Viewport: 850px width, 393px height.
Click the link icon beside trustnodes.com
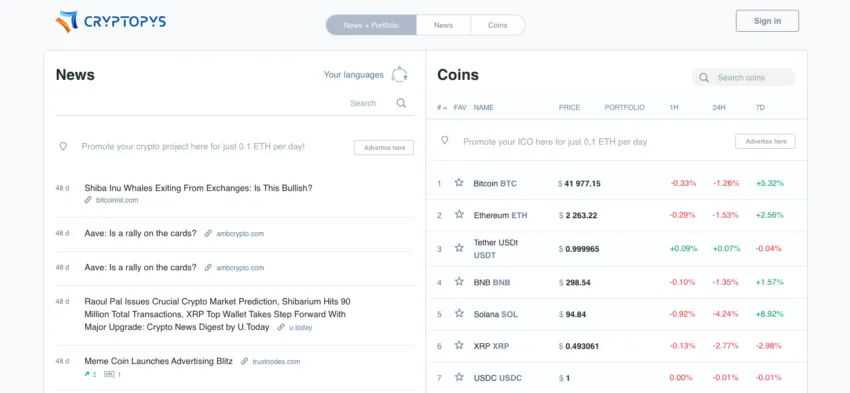point(244,361)
